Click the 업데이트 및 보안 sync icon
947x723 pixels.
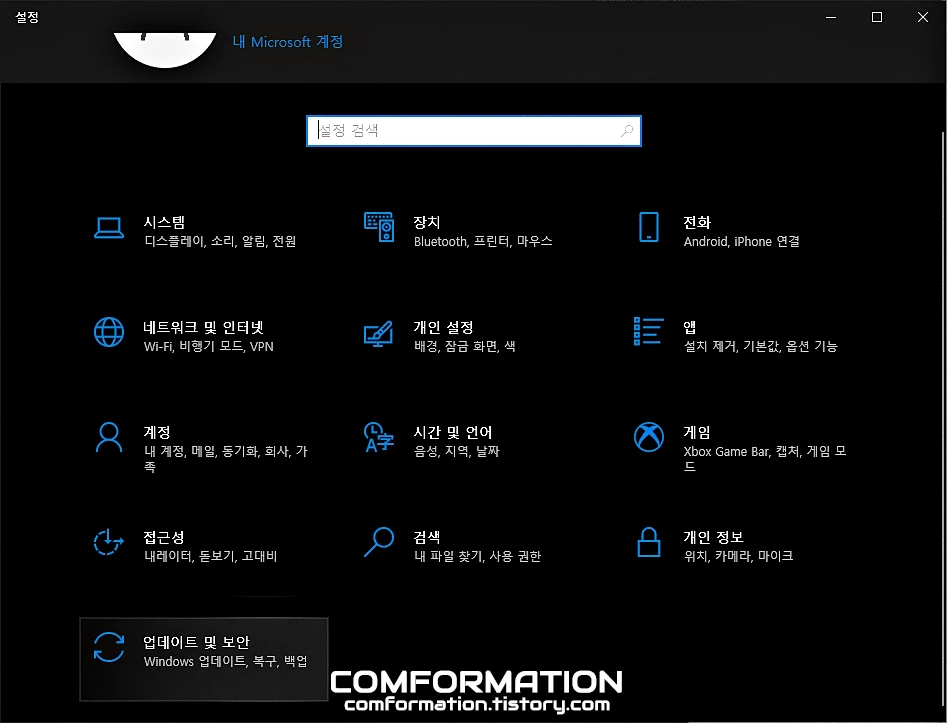click(109, 647)
